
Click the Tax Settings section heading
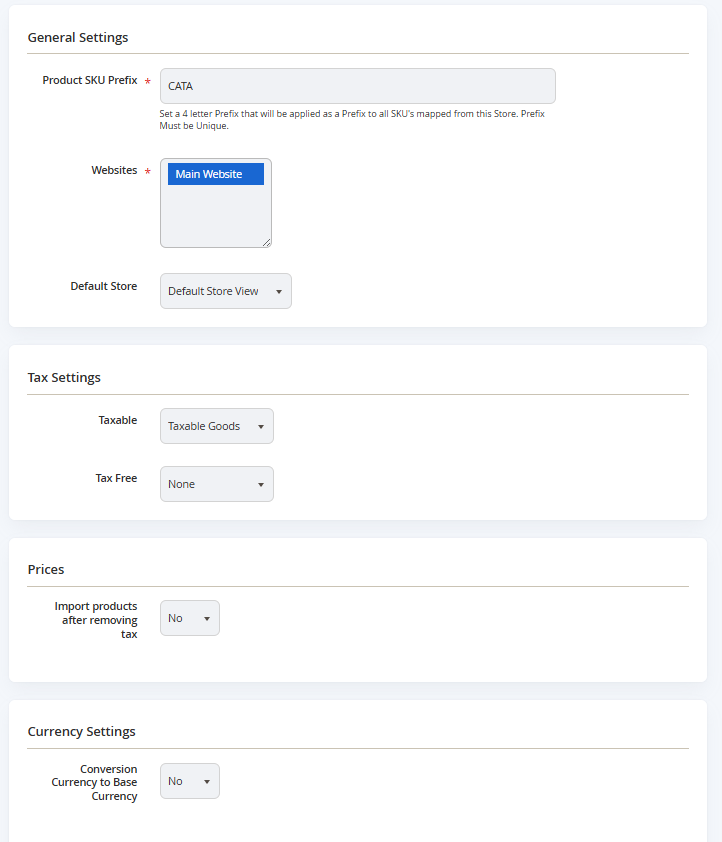click(x=64, y=378)
